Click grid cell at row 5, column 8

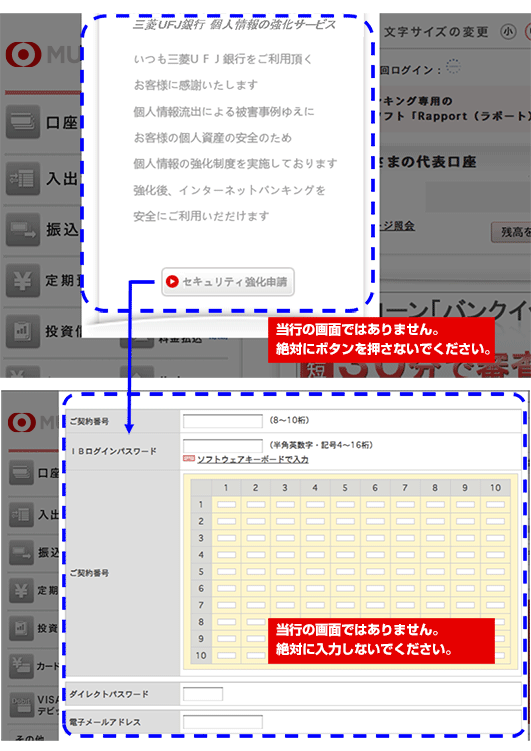tap(435, 571)
